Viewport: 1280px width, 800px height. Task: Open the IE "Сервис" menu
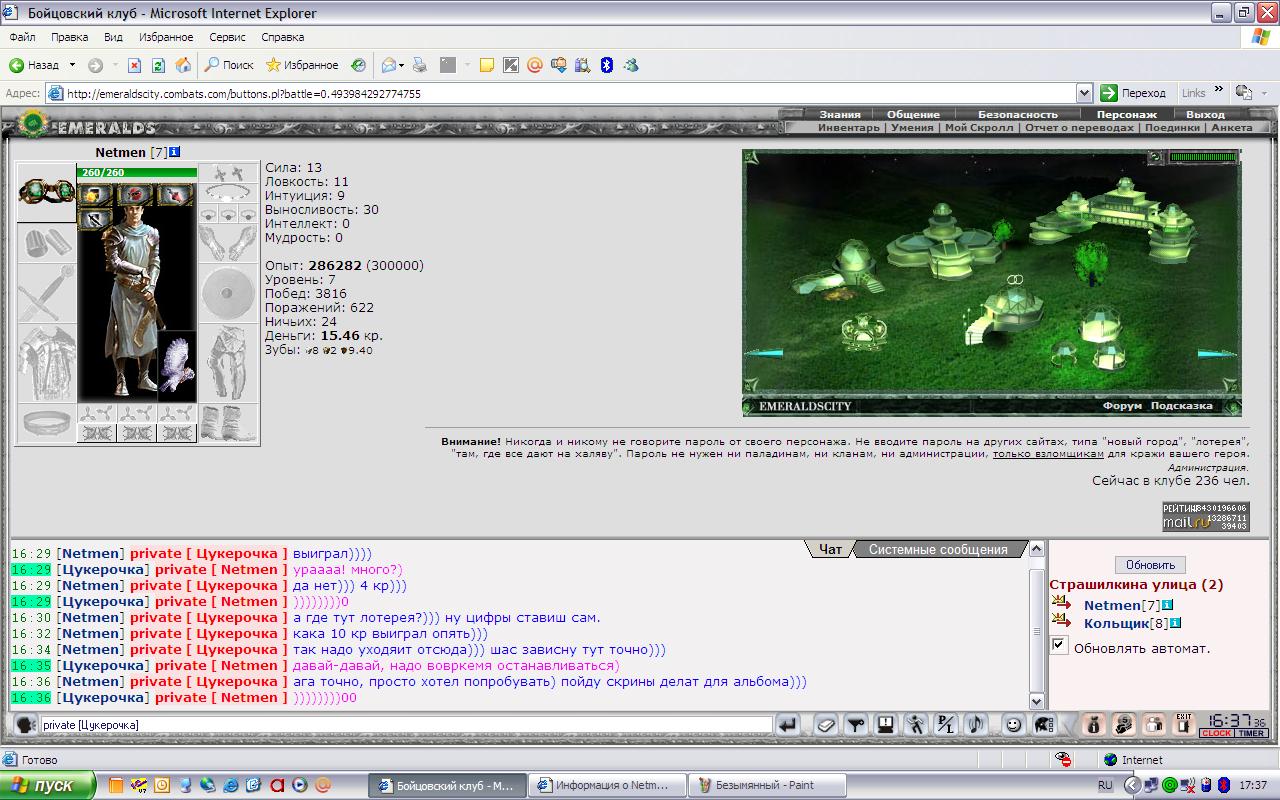[227, 37]
